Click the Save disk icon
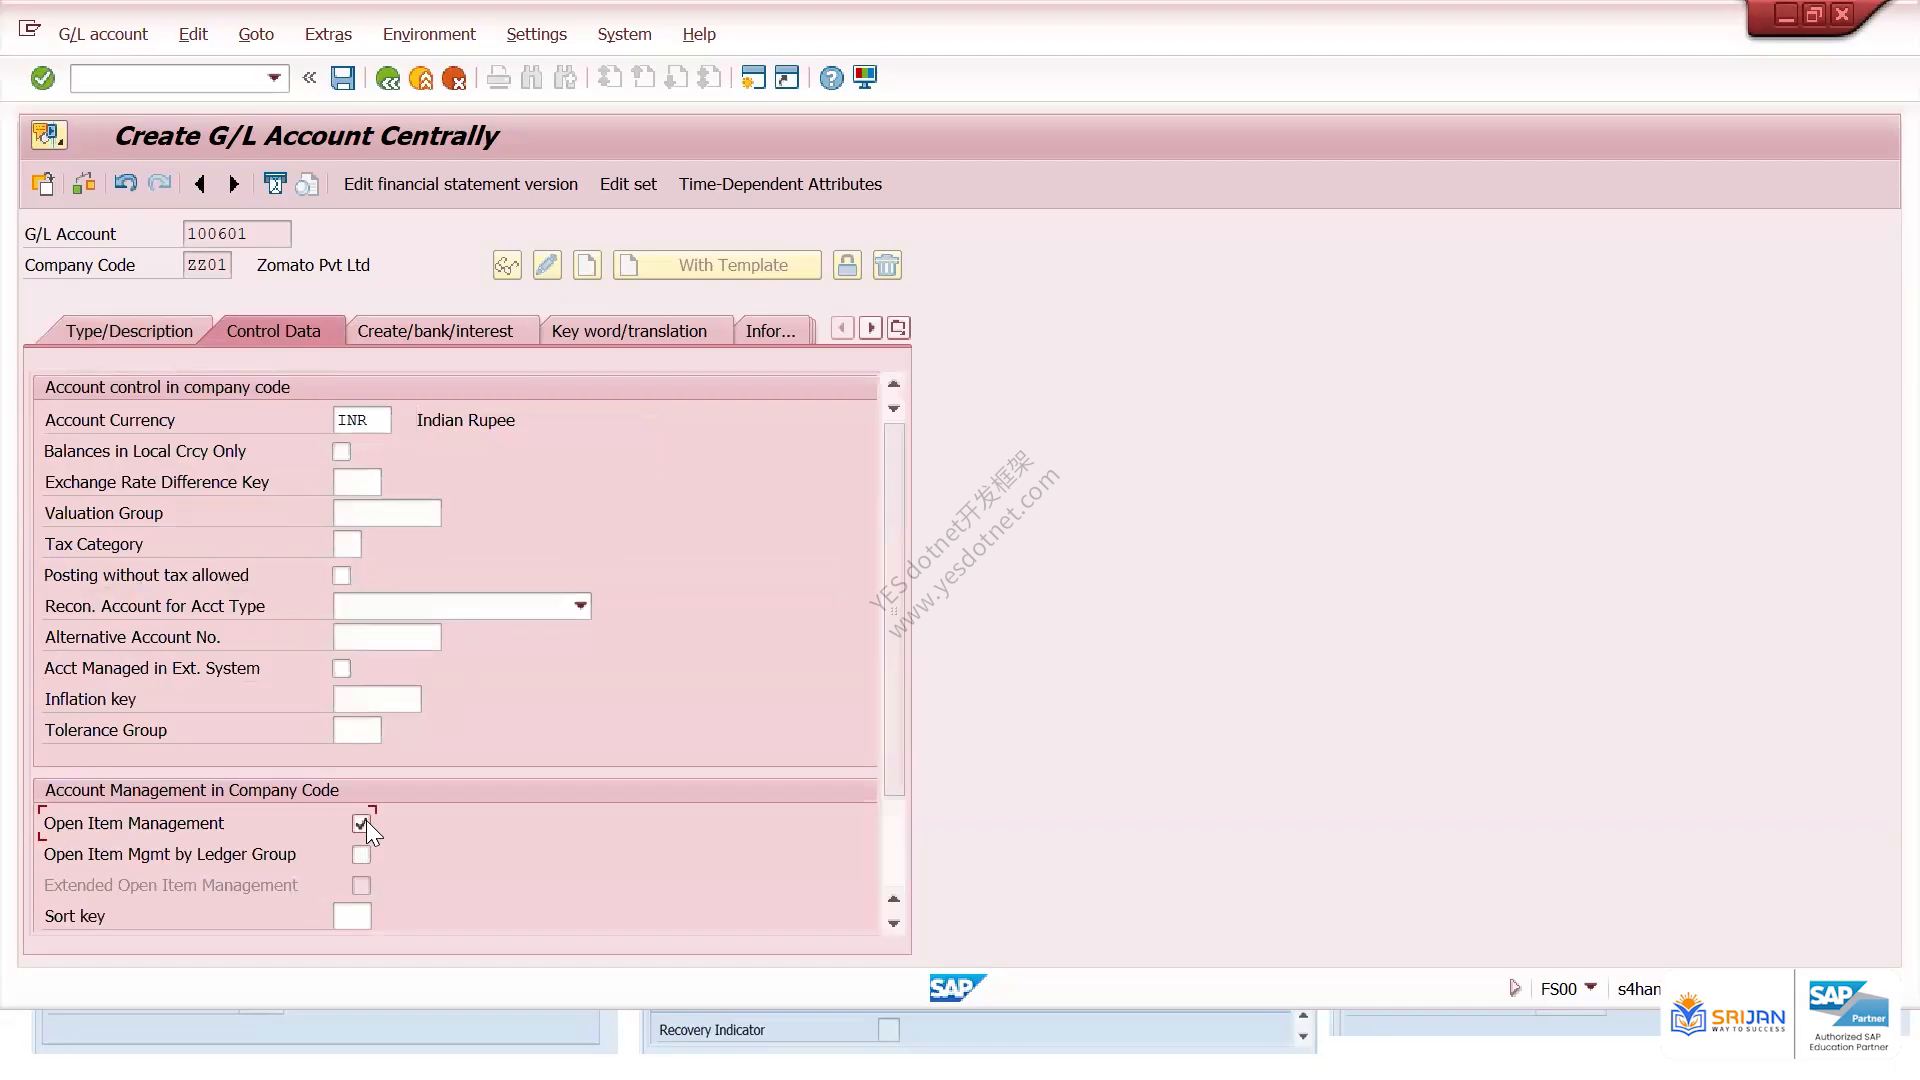Screen dimensions: 1920x1080 (x=343, y=78)
